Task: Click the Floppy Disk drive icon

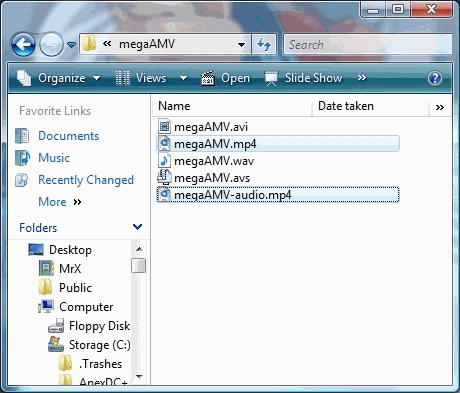Action: 56,326
